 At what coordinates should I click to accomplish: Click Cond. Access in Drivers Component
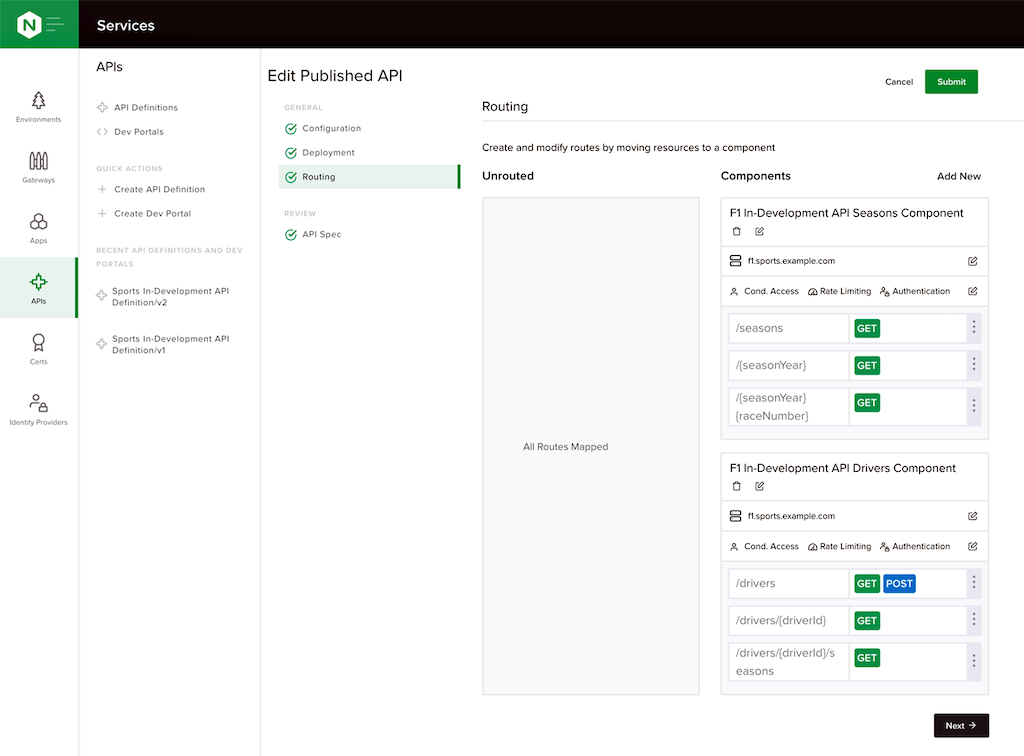[x=764, y=546]
